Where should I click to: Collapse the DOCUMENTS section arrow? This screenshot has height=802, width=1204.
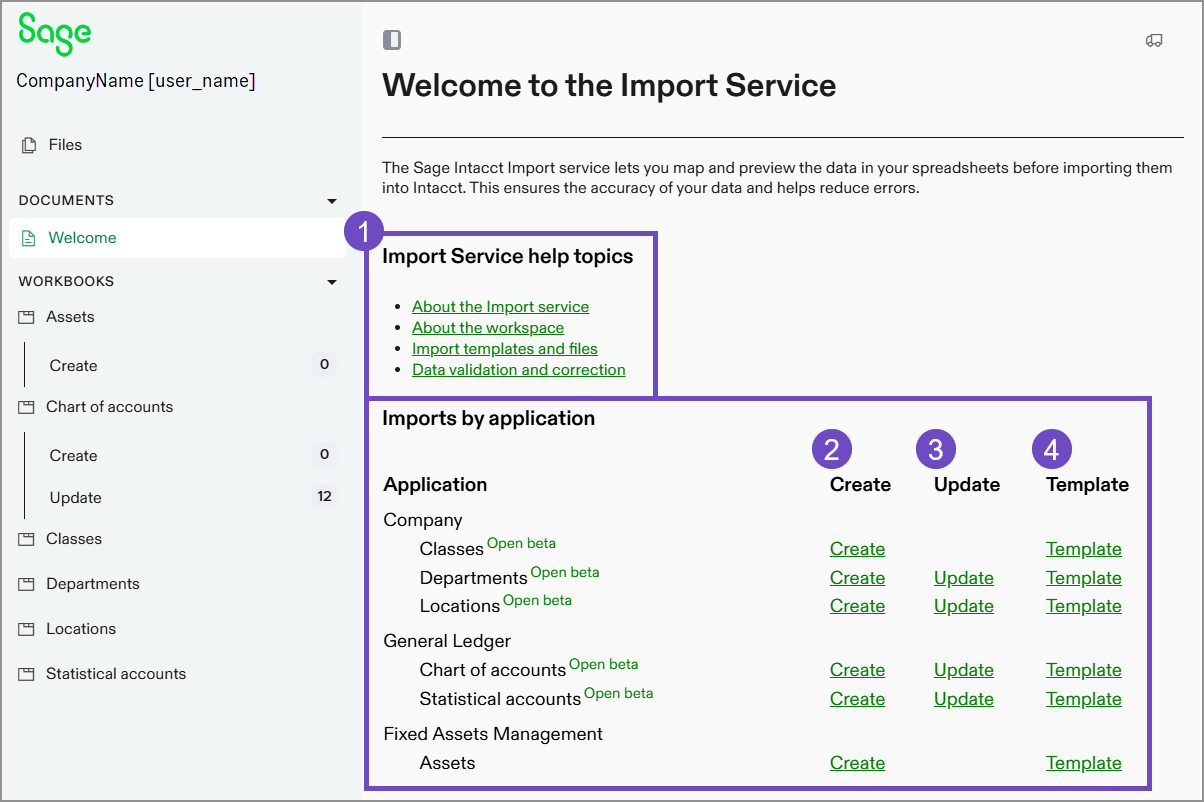[332, 201]
